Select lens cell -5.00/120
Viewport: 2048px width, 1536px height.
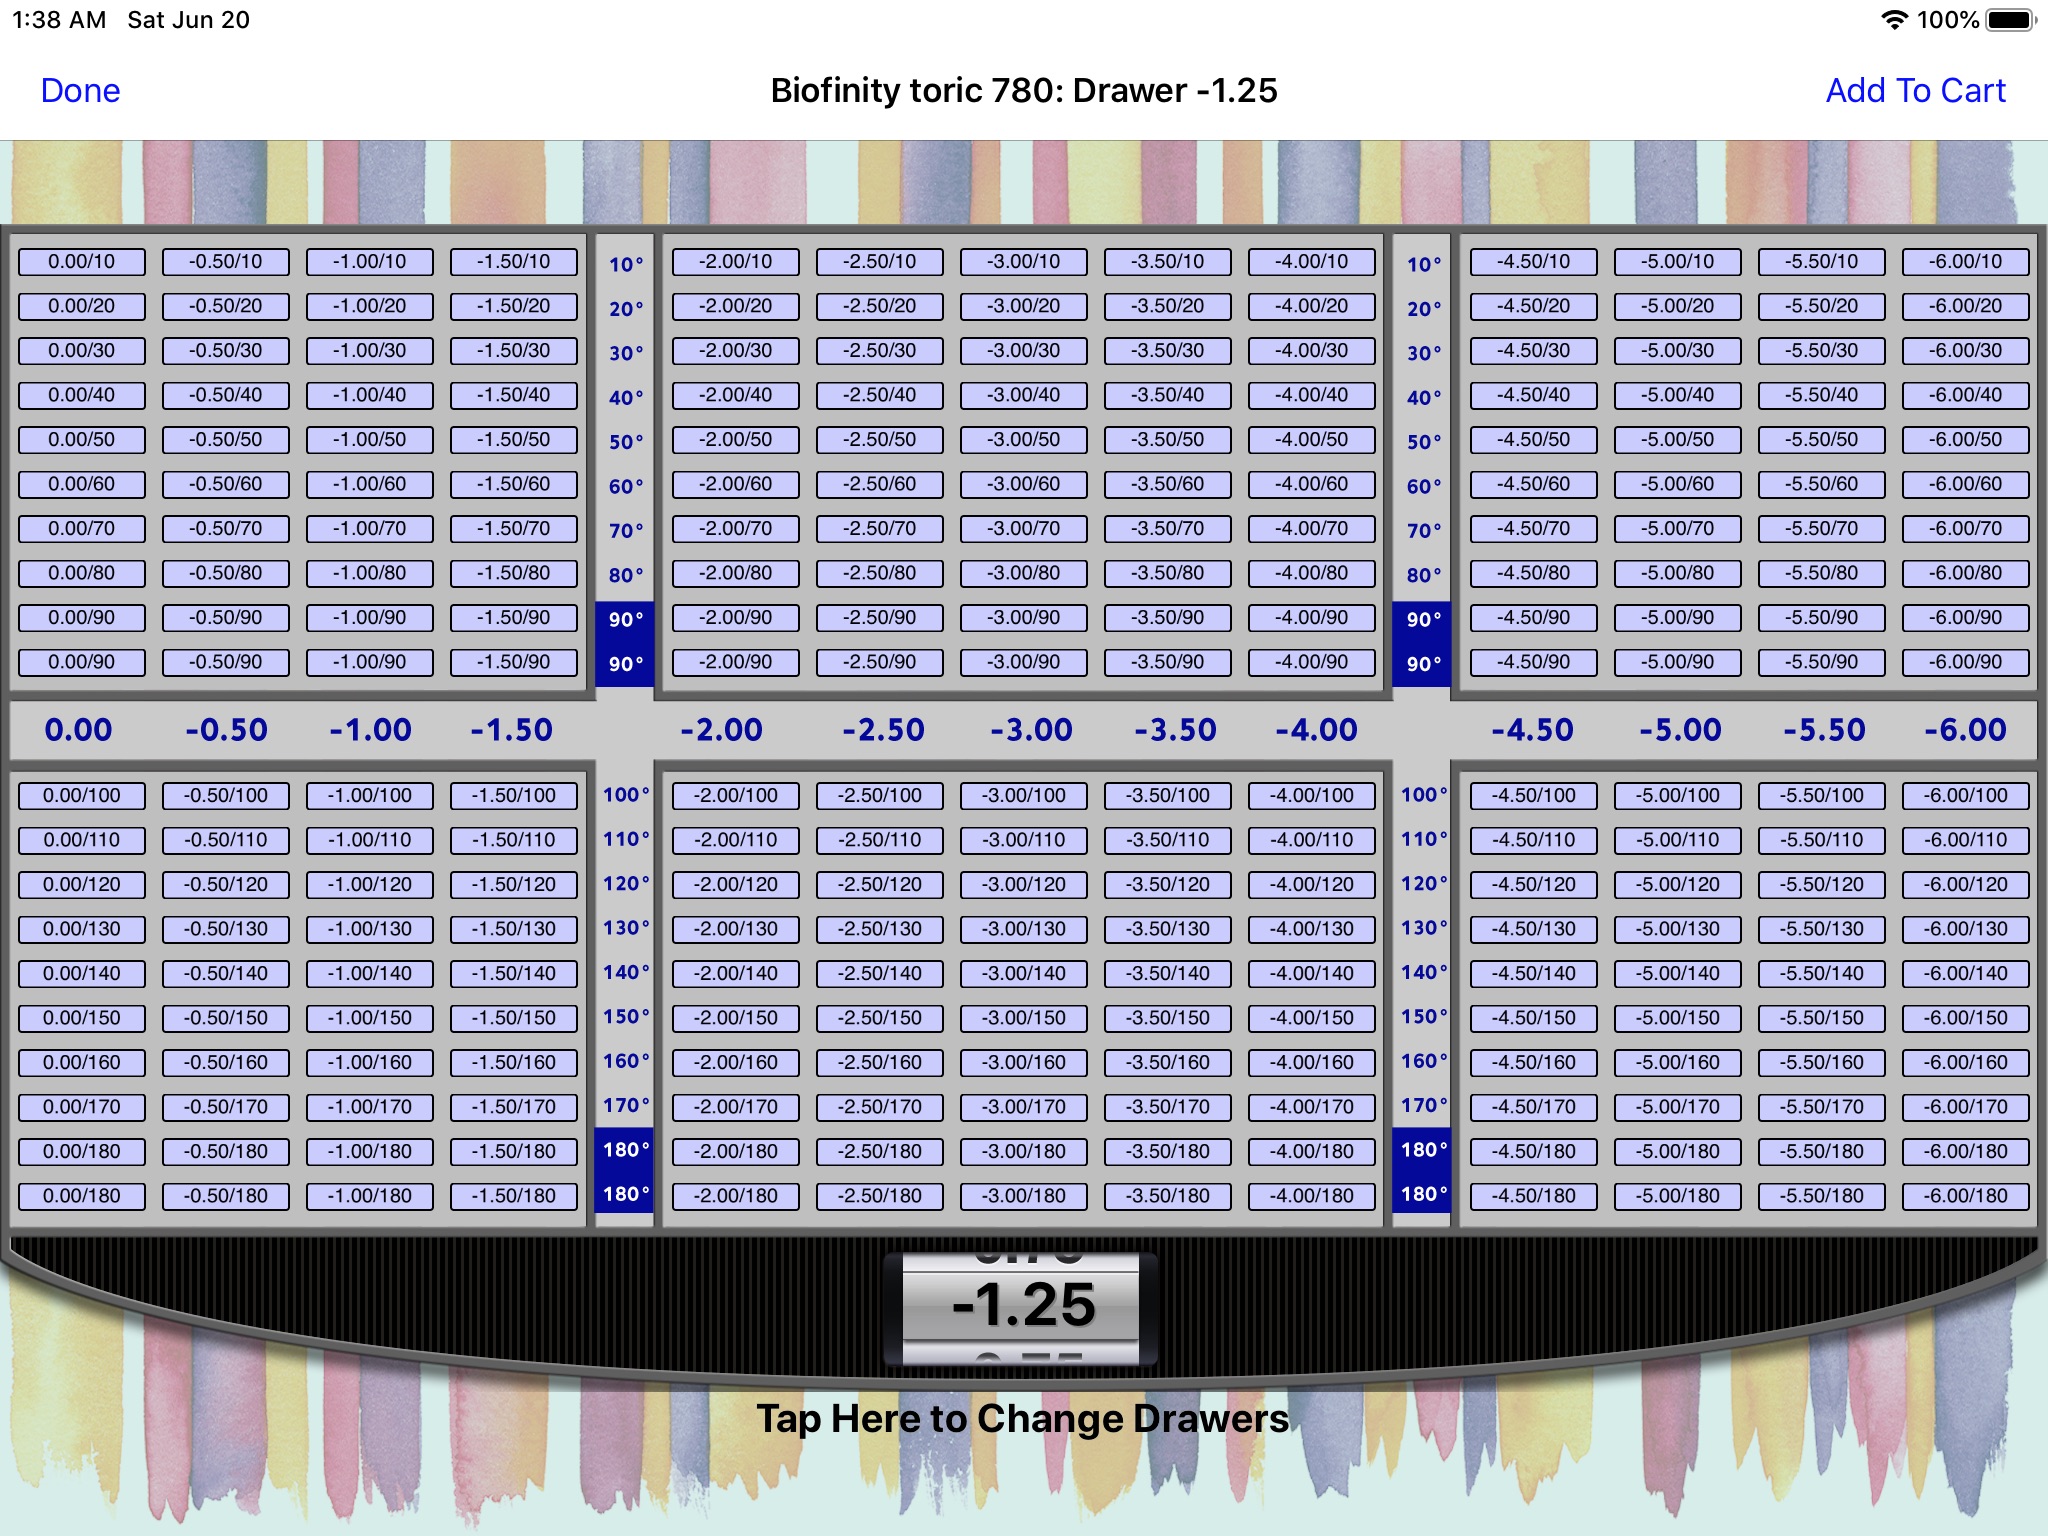click(x=1678, y=885)
